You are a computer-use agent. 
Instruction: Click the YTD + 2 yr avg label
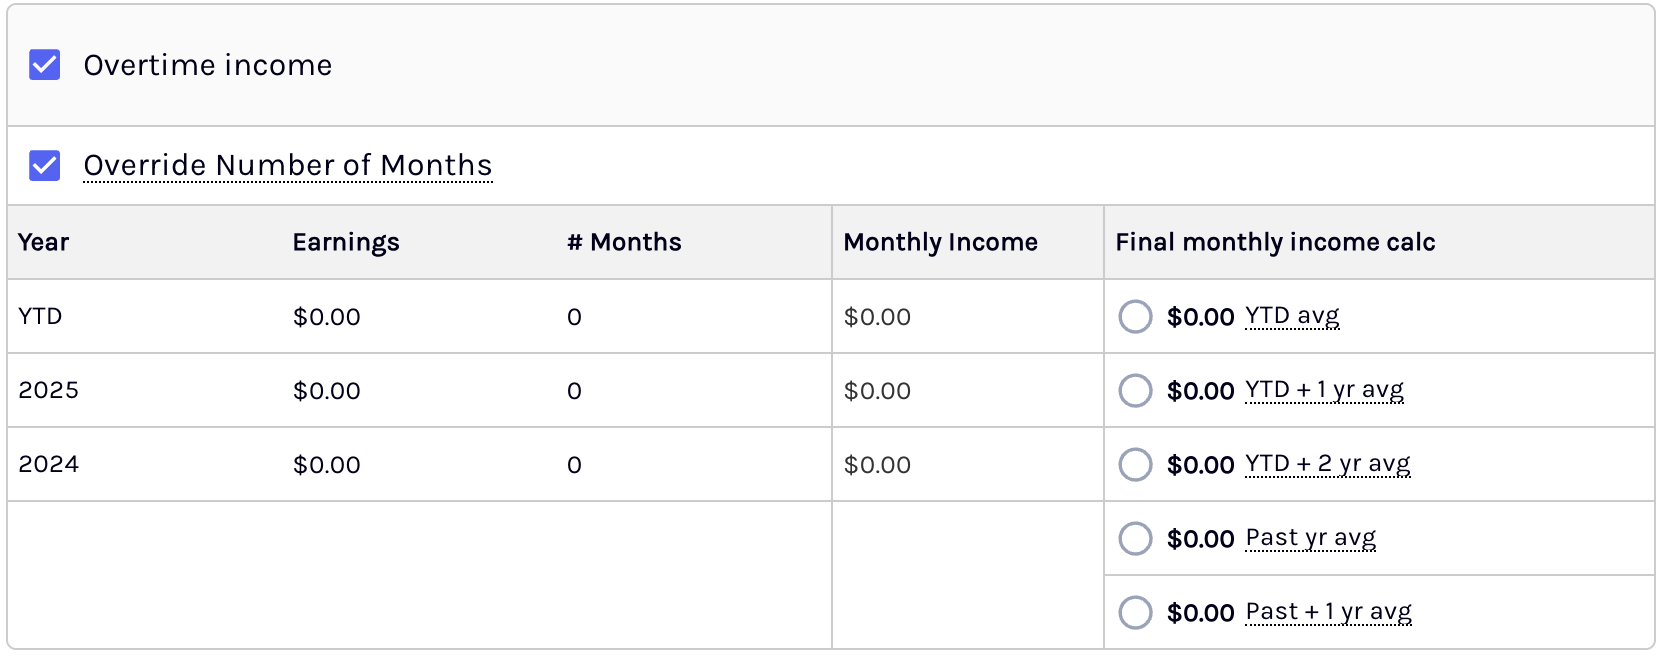coord(1328,464)
